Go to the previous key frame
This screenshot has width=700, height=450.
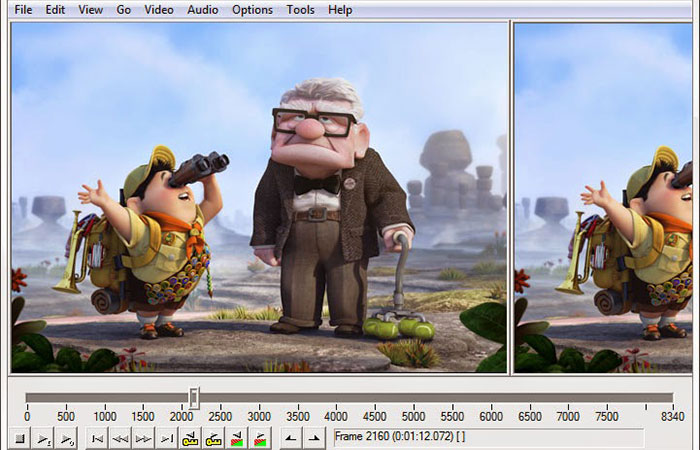(x=190, y=438)
